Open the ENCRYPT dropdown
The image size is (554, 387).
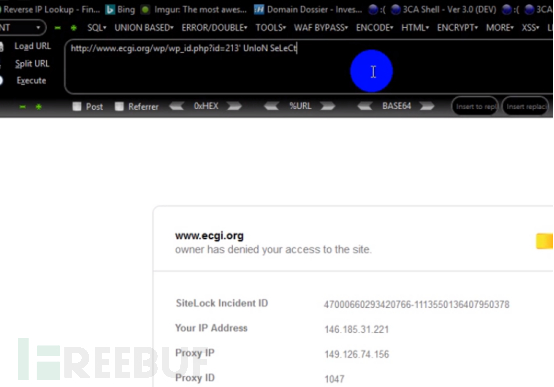click(457, 28)
